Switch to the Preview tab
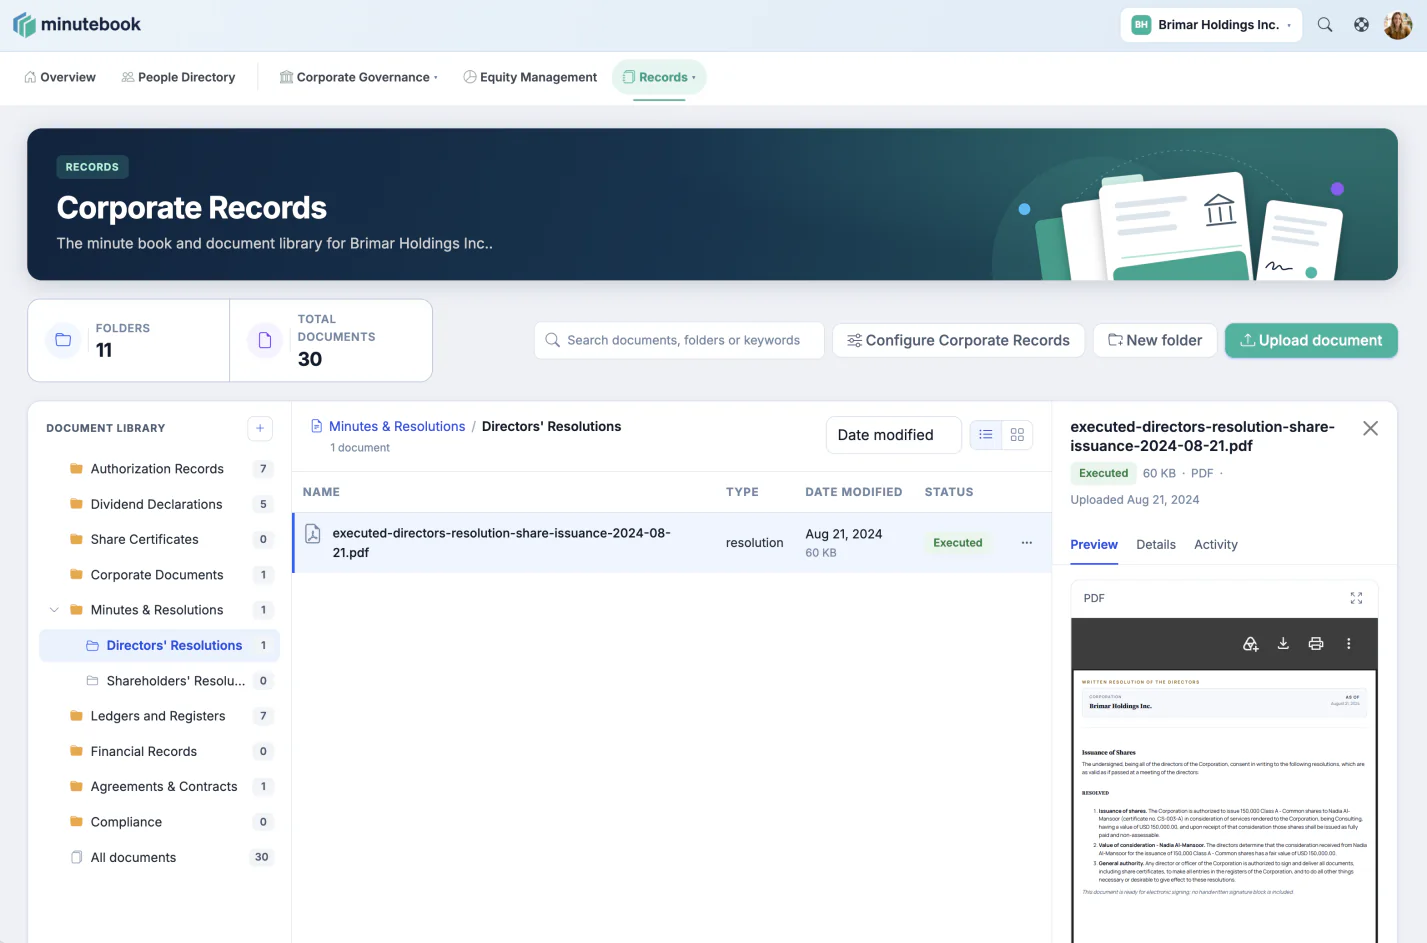The width and height of the screenshot is (1427, 943). (1094, 545)
